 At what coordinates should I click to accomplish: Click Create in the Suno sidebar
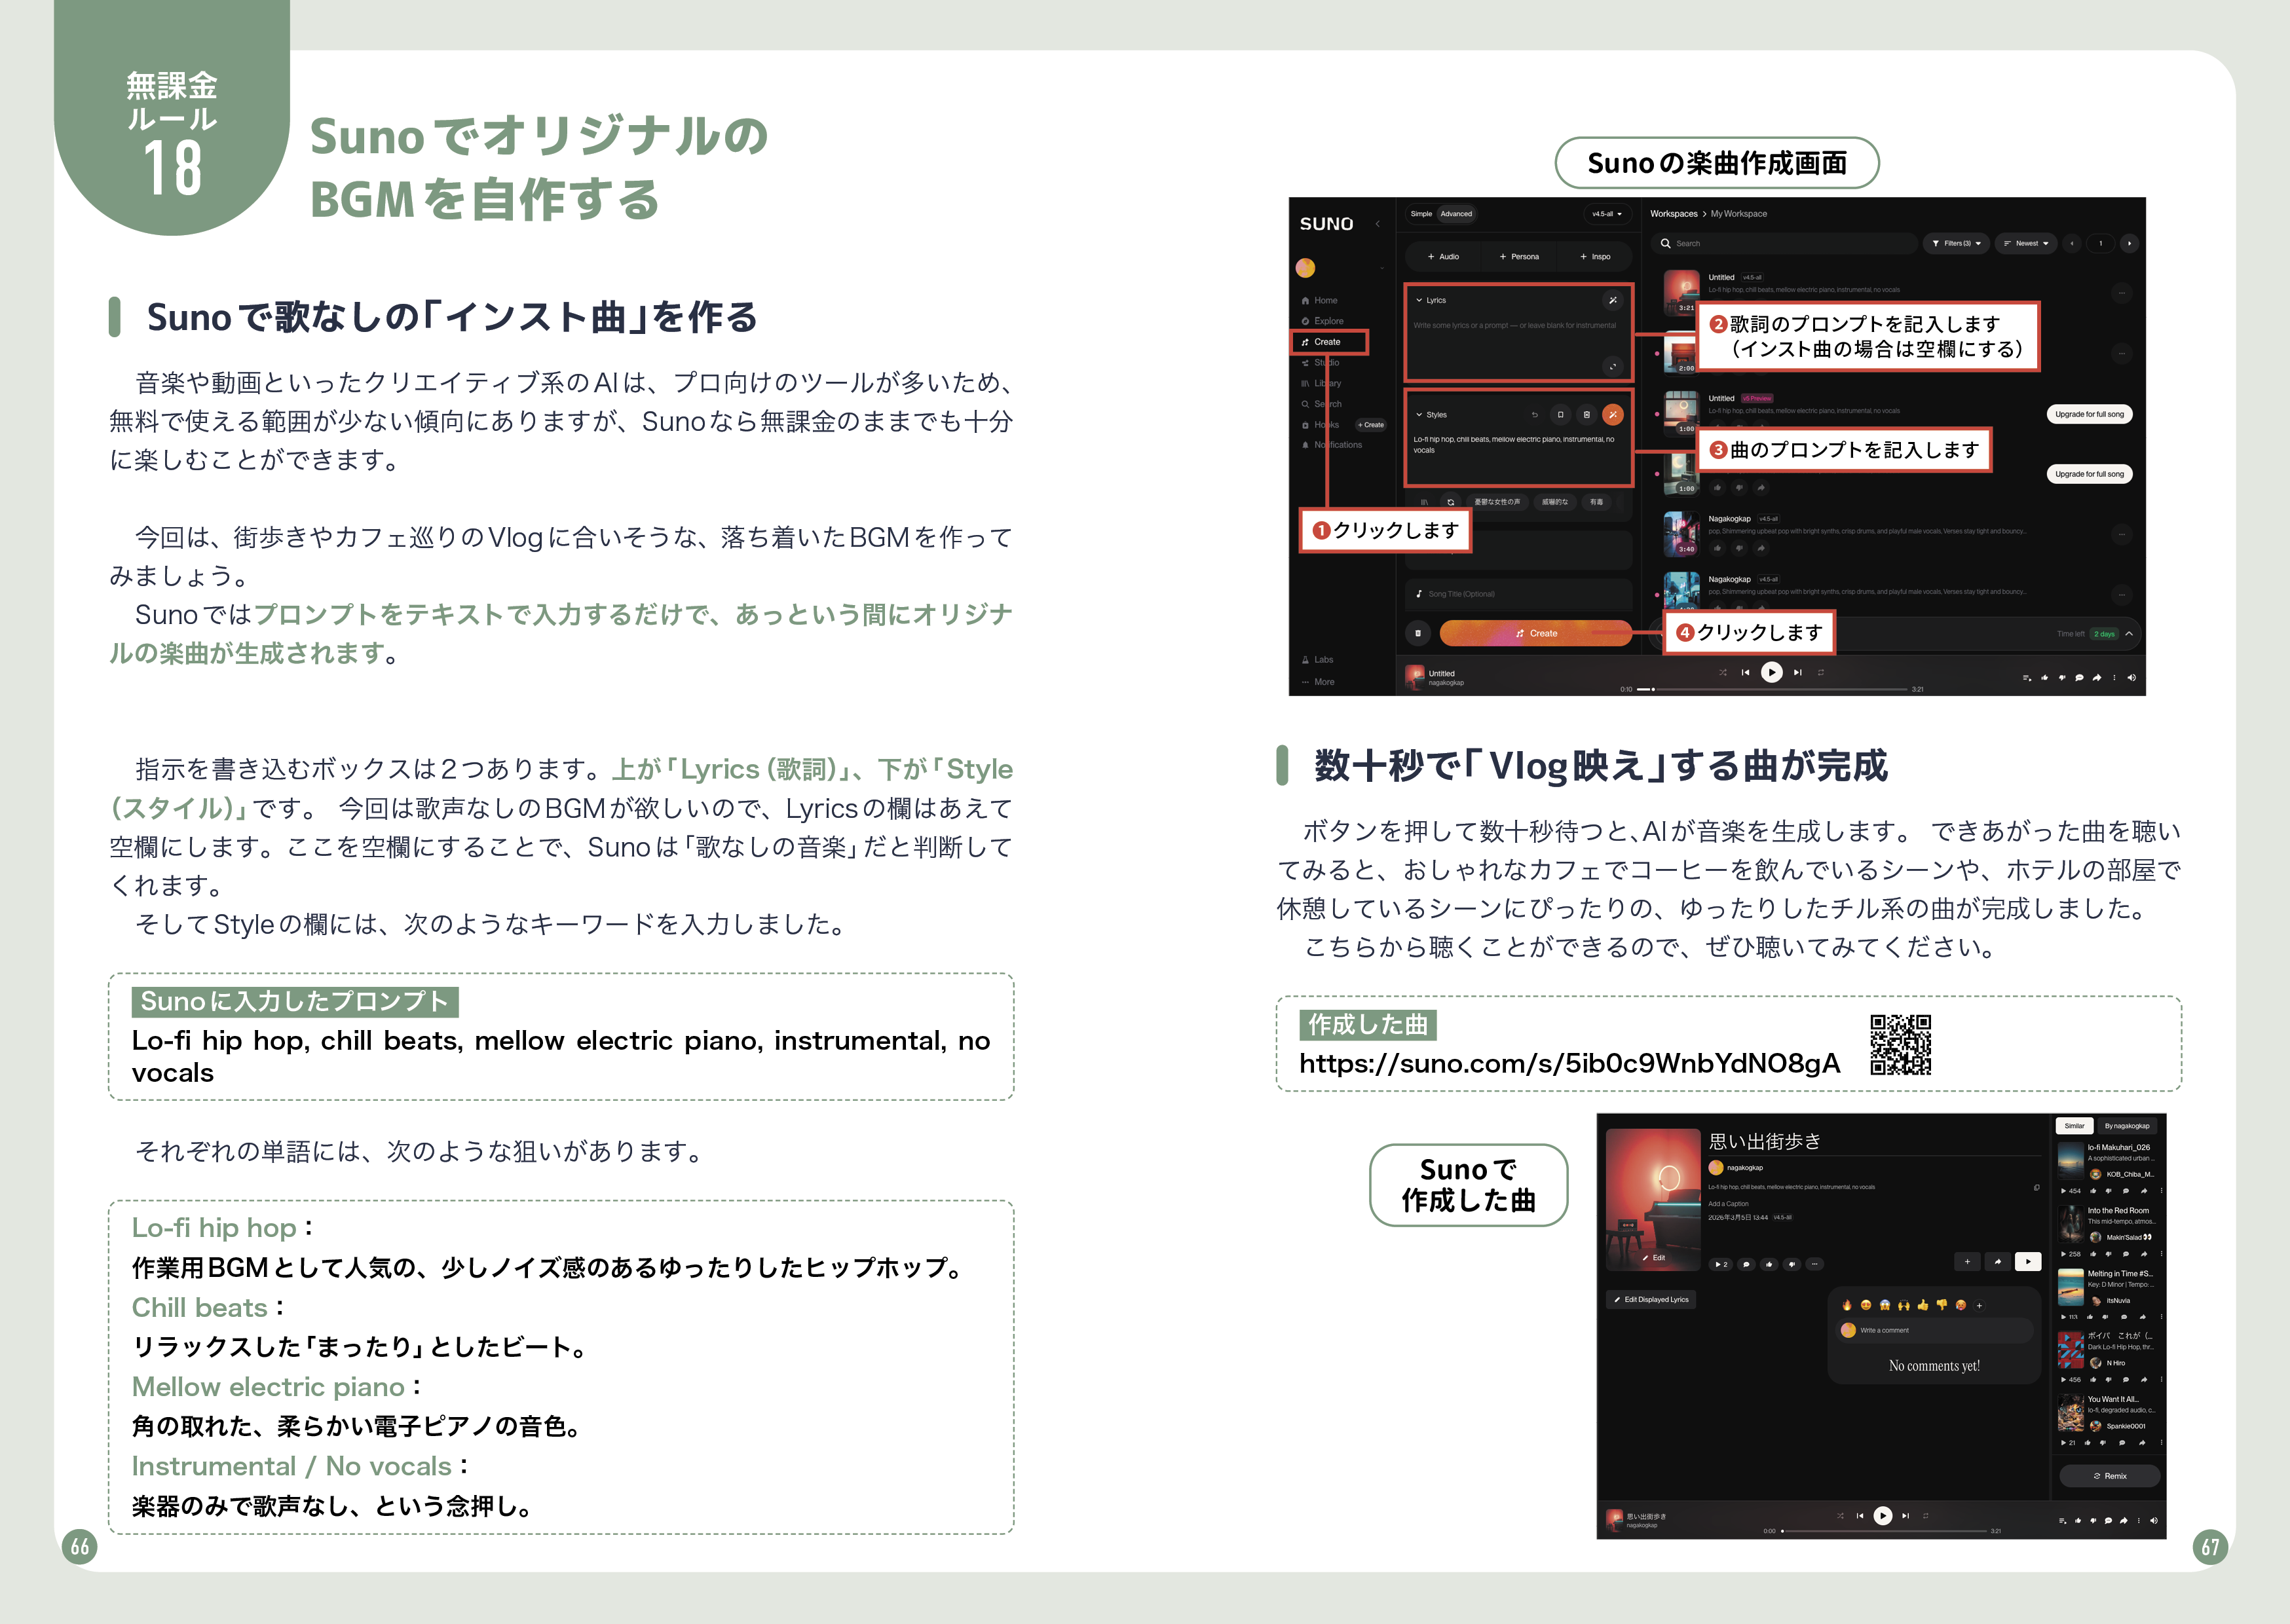[x=1326, y=342]
